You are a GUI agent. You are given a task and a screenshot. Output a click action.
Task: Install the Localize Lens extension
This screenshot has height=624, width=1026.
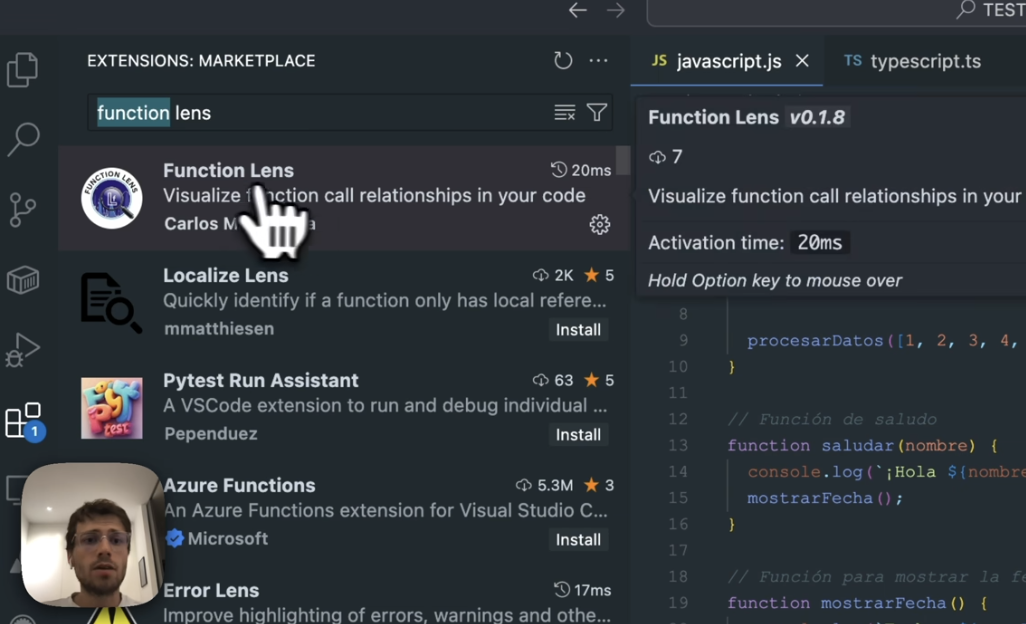pyautogui.click(x=578, y=330)
